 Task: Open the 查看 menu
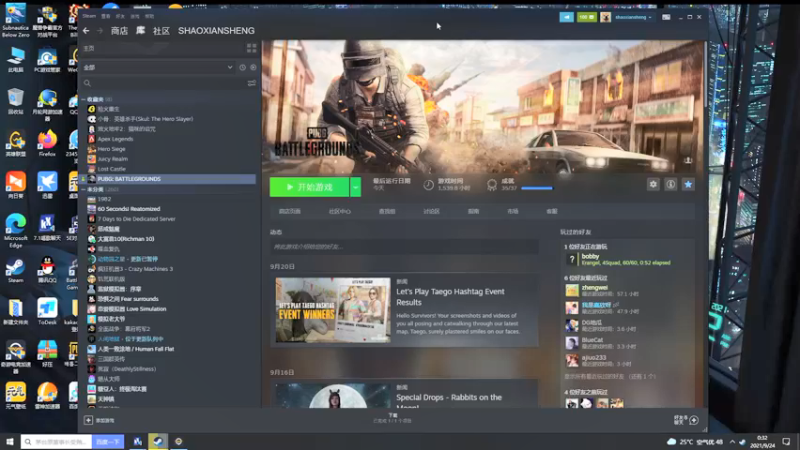106,16
